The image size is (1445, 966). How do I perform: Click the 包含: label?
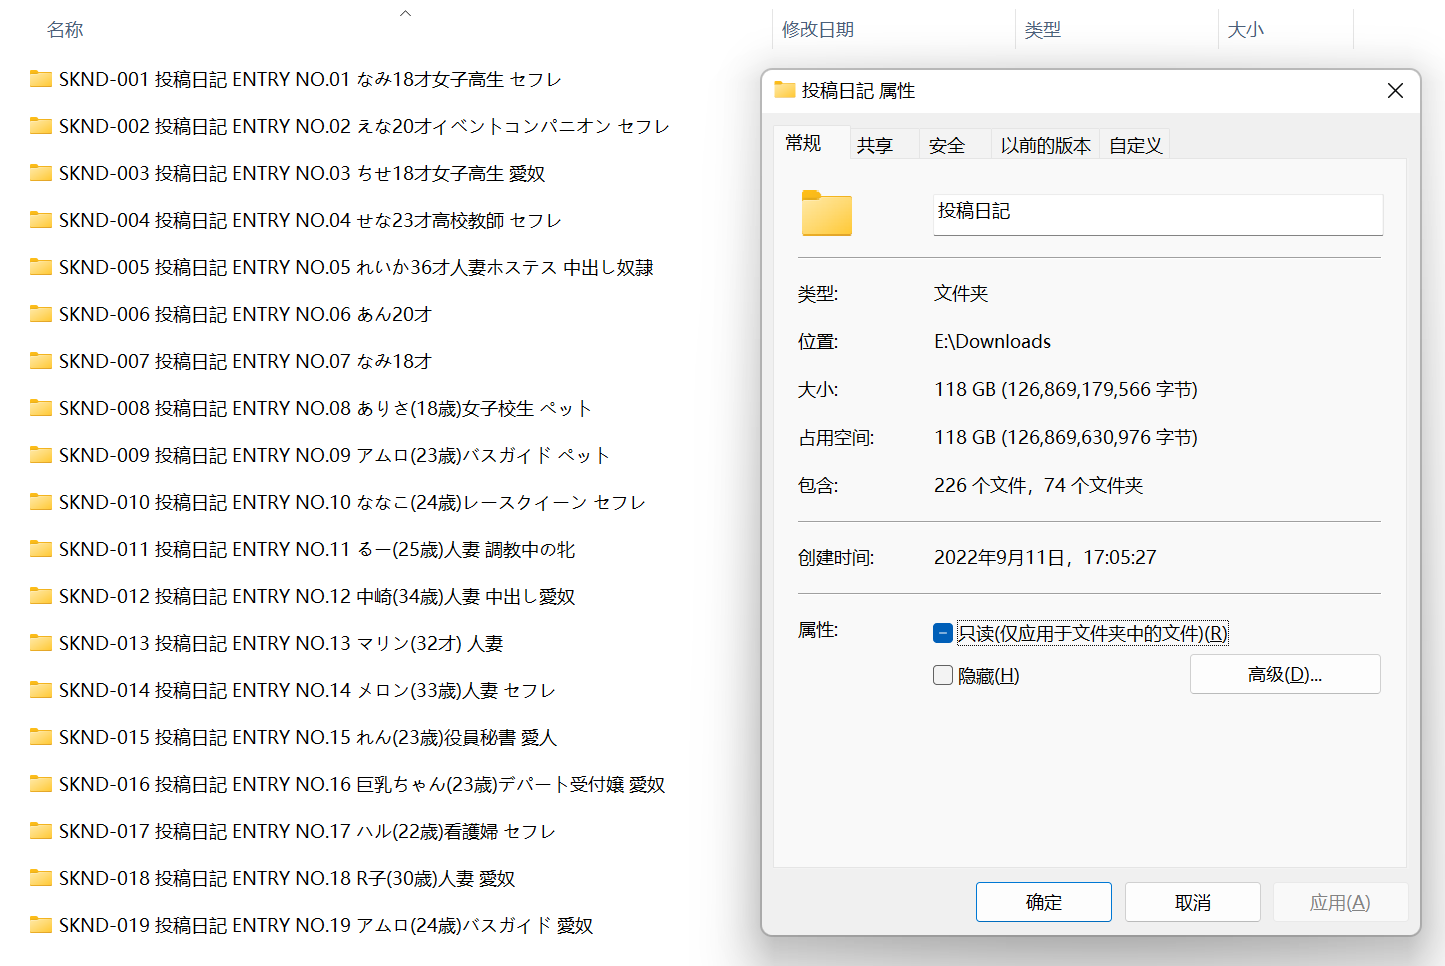click(x=818, y=485)
